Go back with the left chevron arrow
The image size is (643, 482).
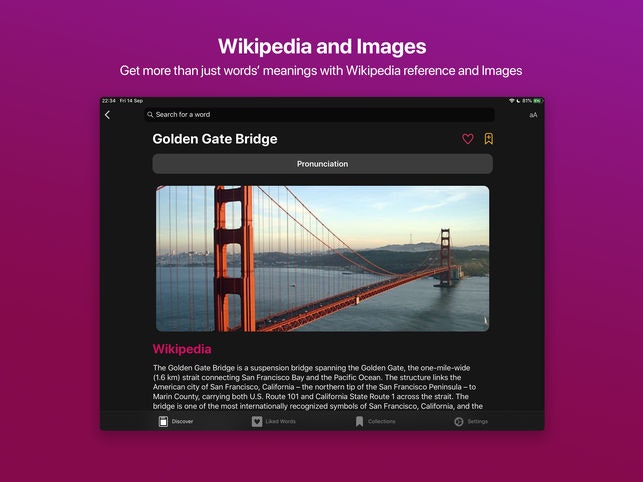point(107,115)
